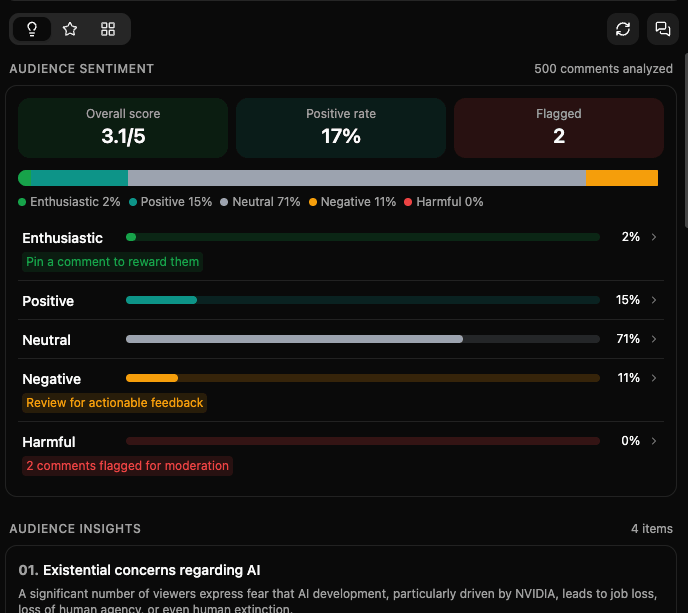Click the refresh analysis icon
Image resolution: width=688 pixels, height=613 pixels.
pyautogui.click(x=623, y=29)
